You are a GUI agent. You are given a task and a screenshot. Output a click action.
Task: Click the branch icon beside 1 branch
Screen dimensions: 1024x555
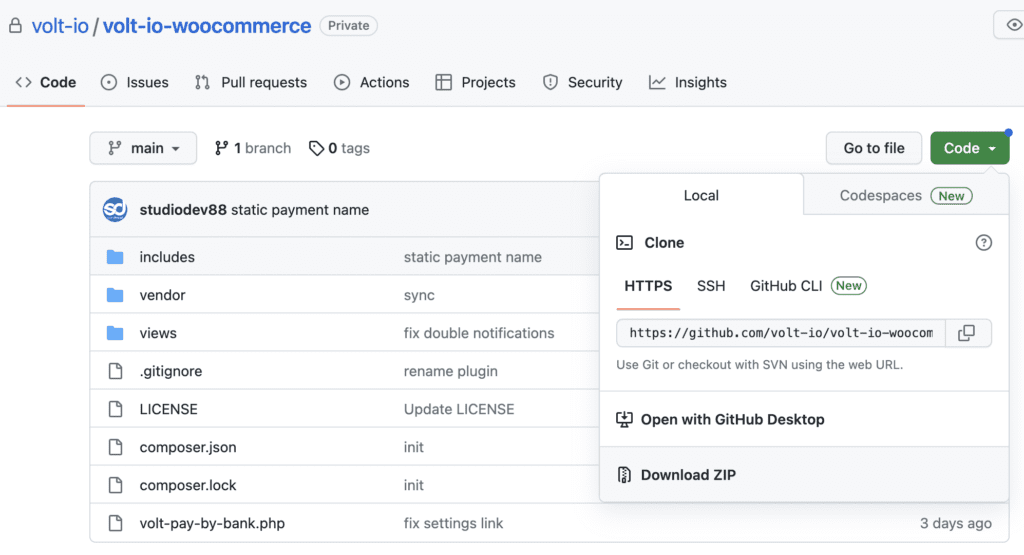221,148
